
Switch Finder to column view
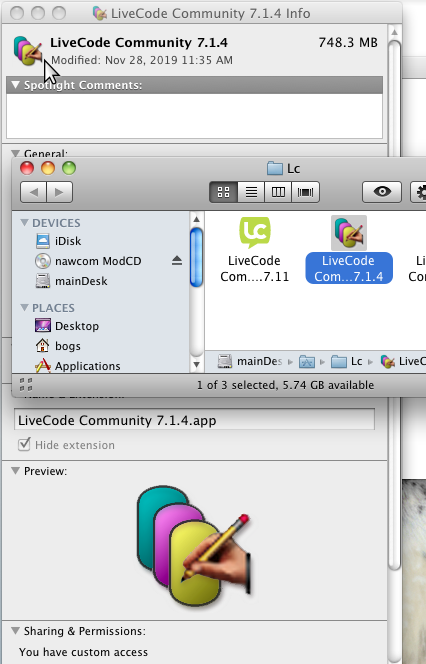click(x=278, y=192)
